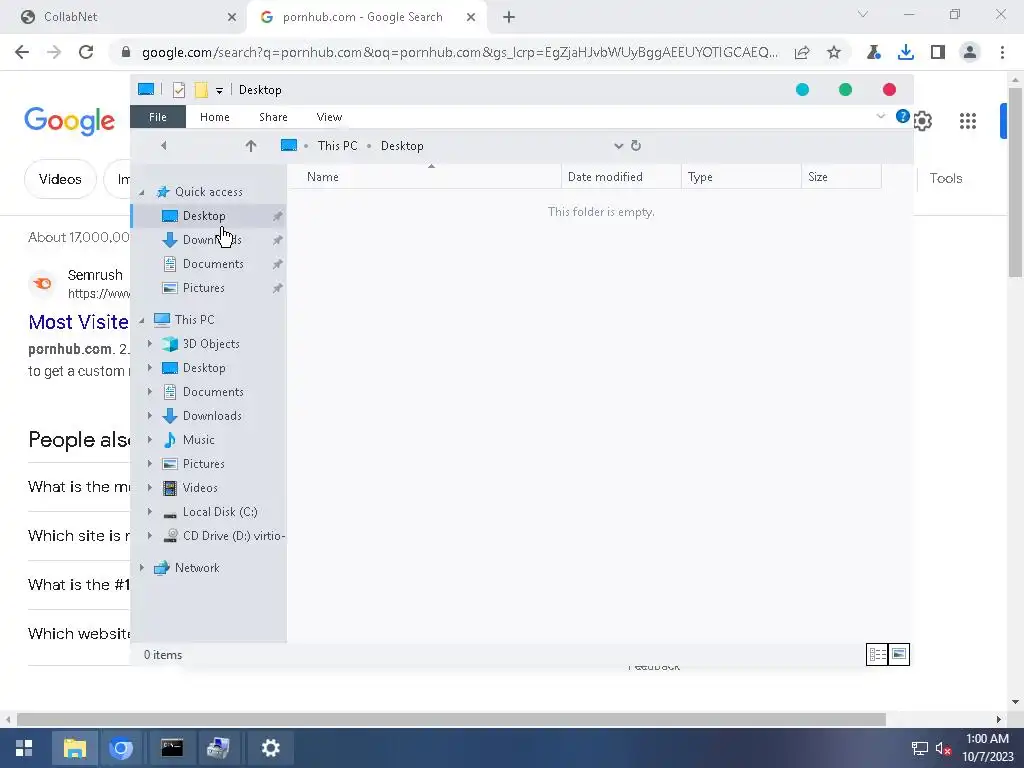Open the Chrome profile avatar

(970, 52)
